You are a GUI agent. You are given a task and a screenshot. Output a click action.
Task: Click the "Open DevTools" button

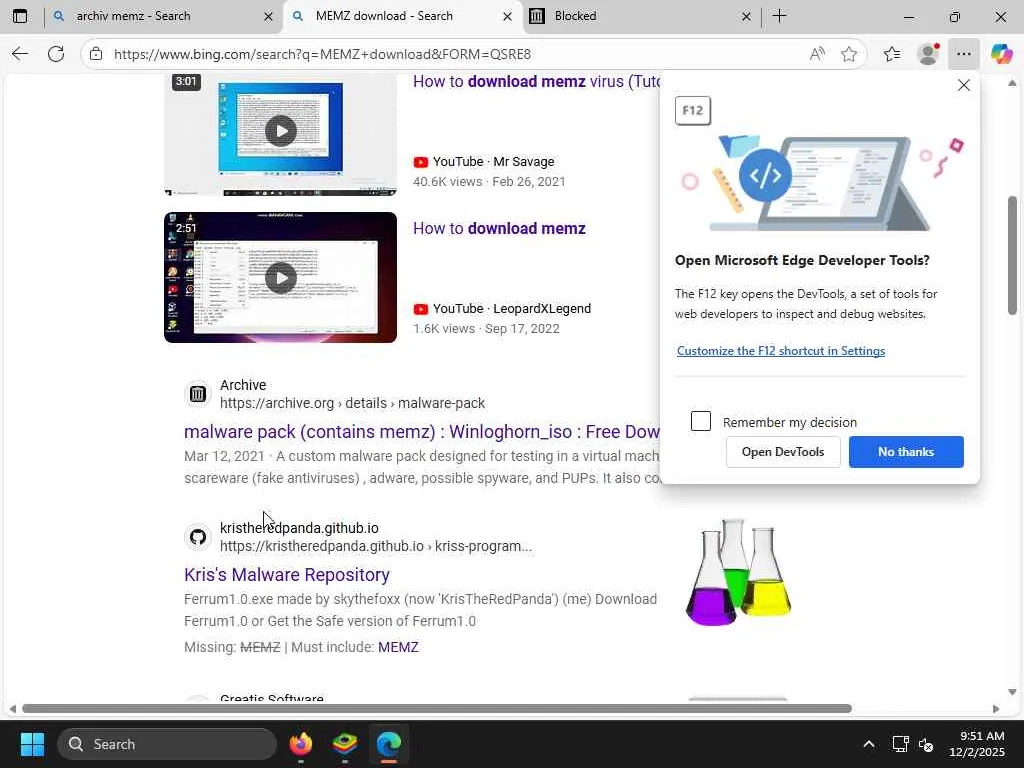(783, 452)
